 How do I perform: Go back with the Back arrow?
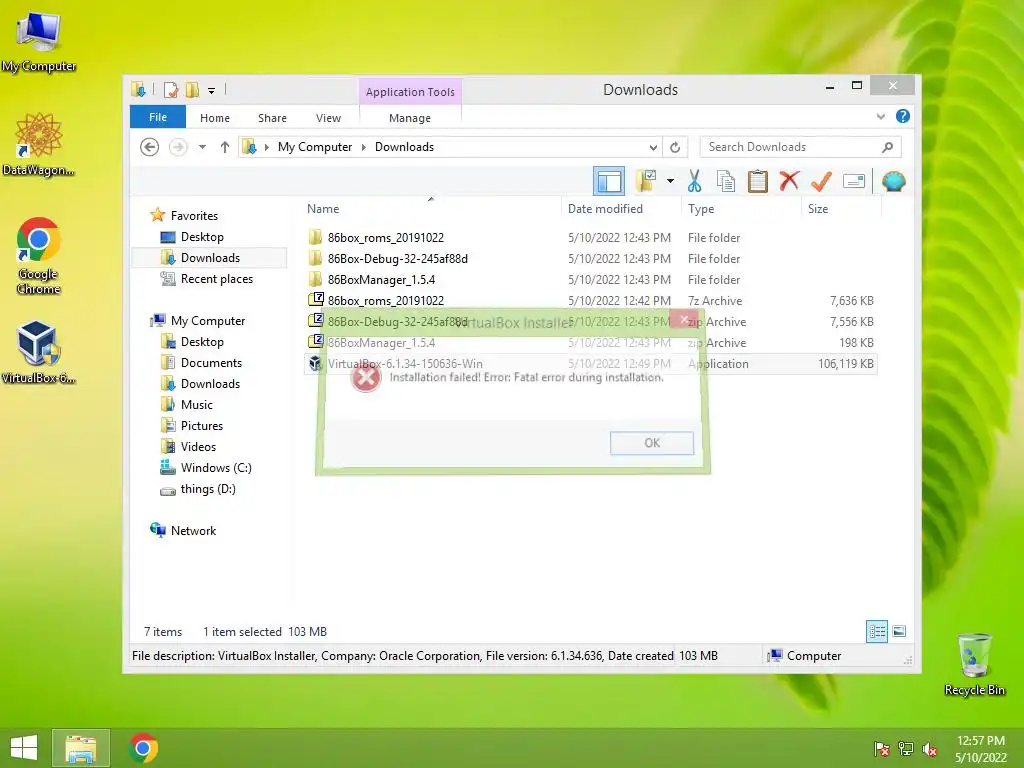tap(150, 147)
